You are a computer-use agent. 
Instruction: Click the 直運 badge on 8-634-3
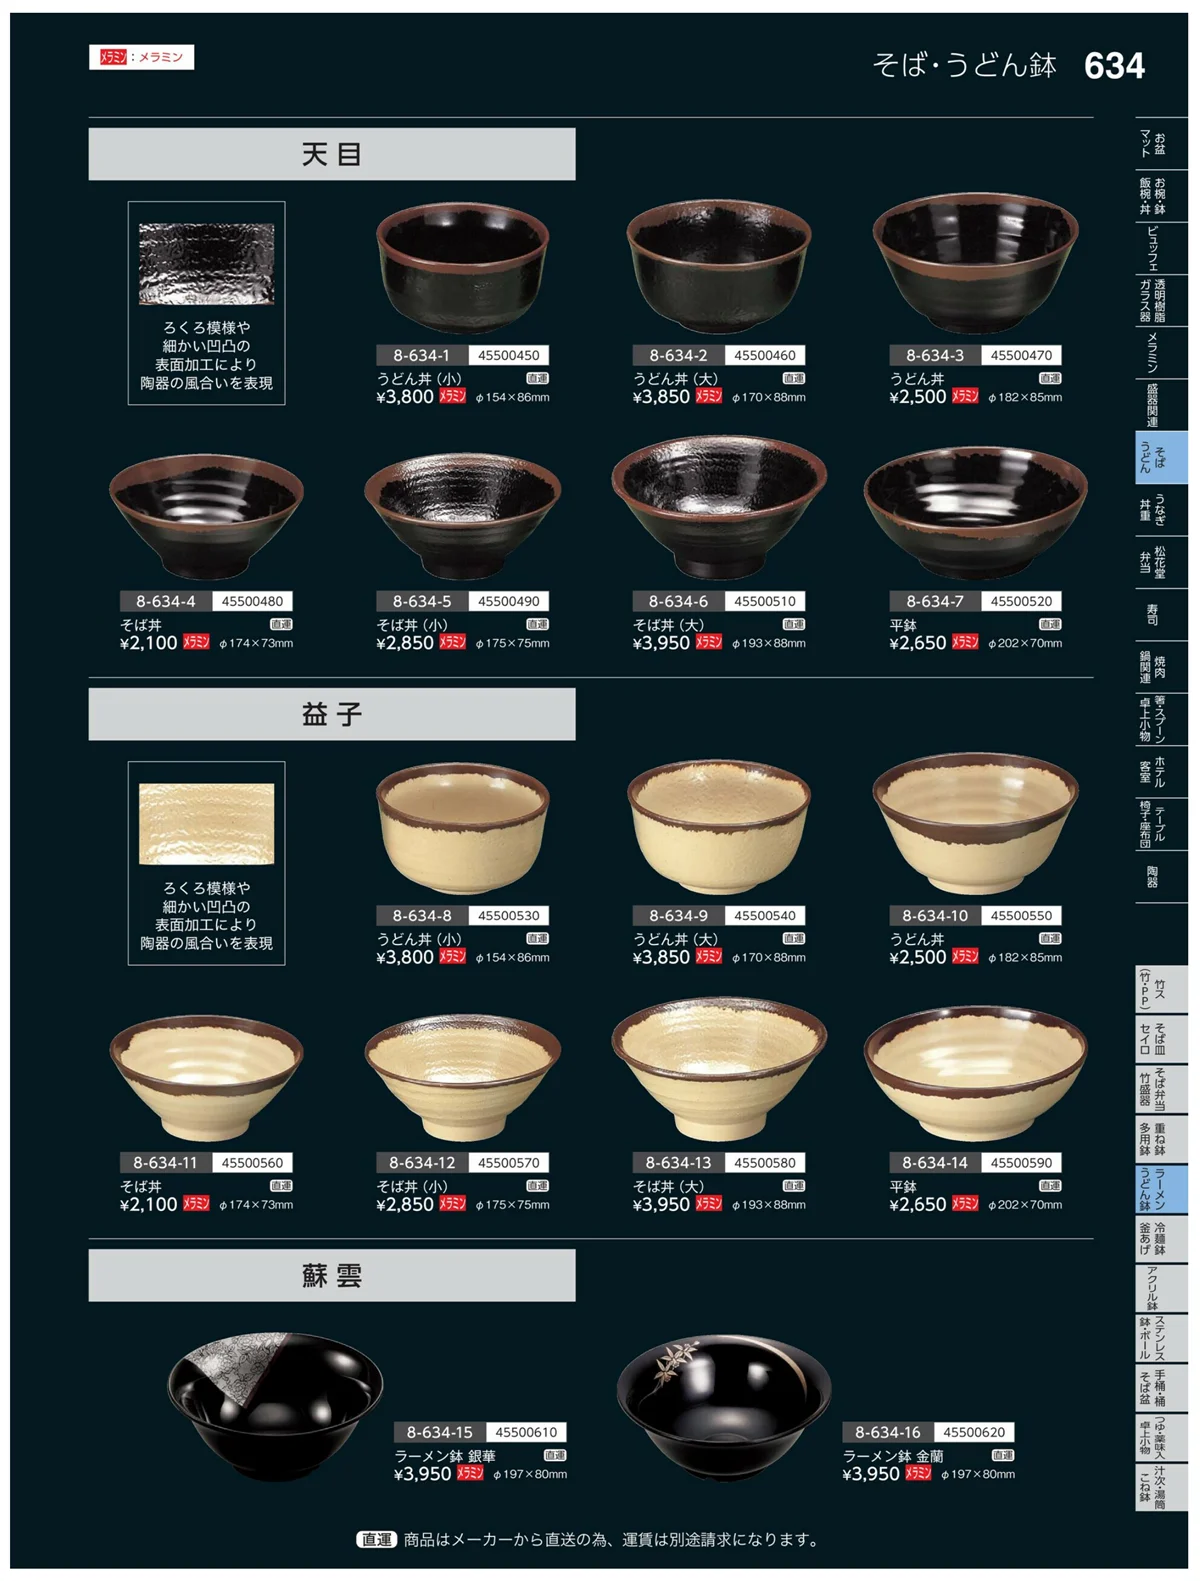1050,378
